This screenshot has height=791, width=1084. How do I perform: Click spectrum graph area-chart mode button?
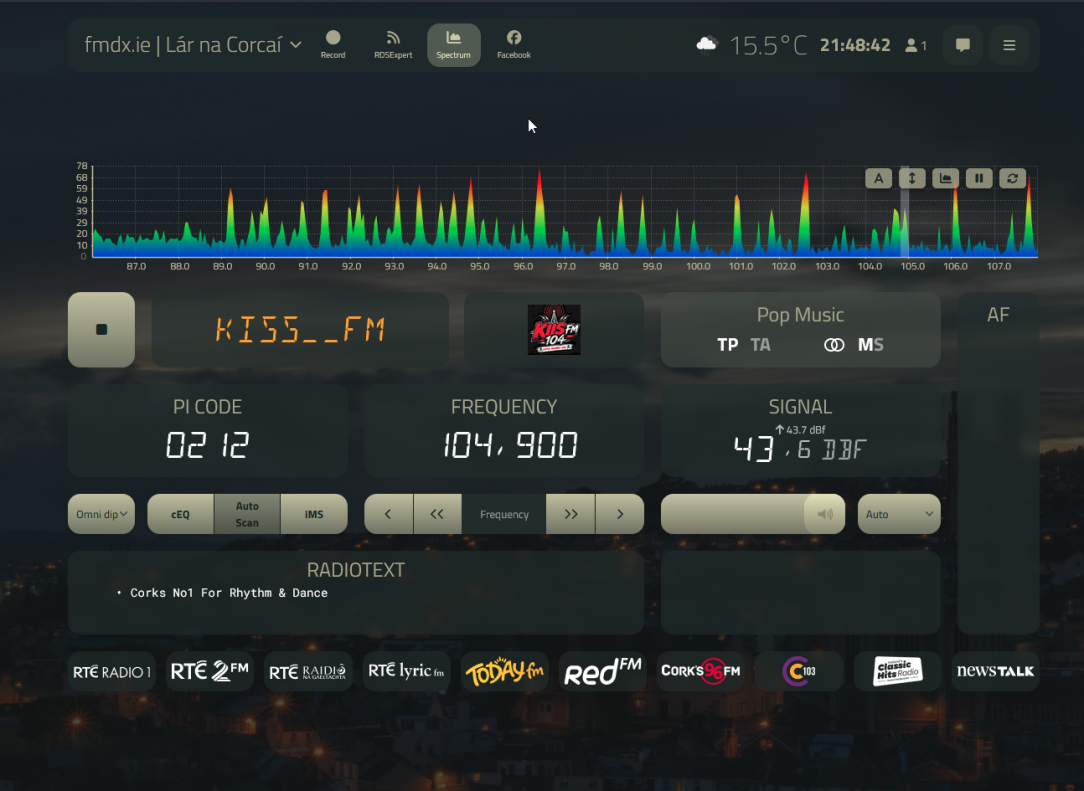point(945,178)
